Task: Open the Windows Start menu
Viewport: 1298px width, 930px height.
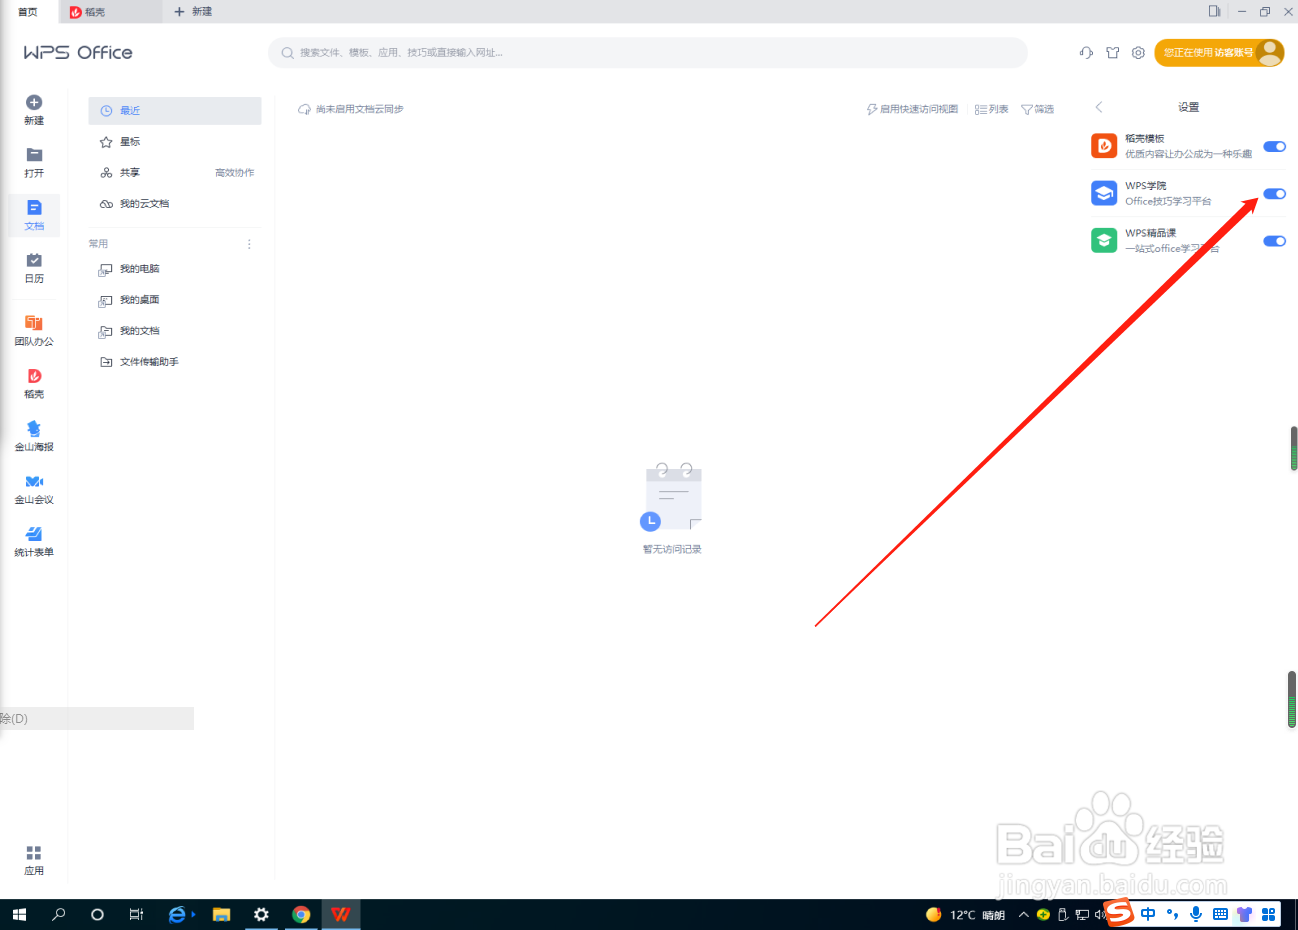Action: tap(19, 914)
